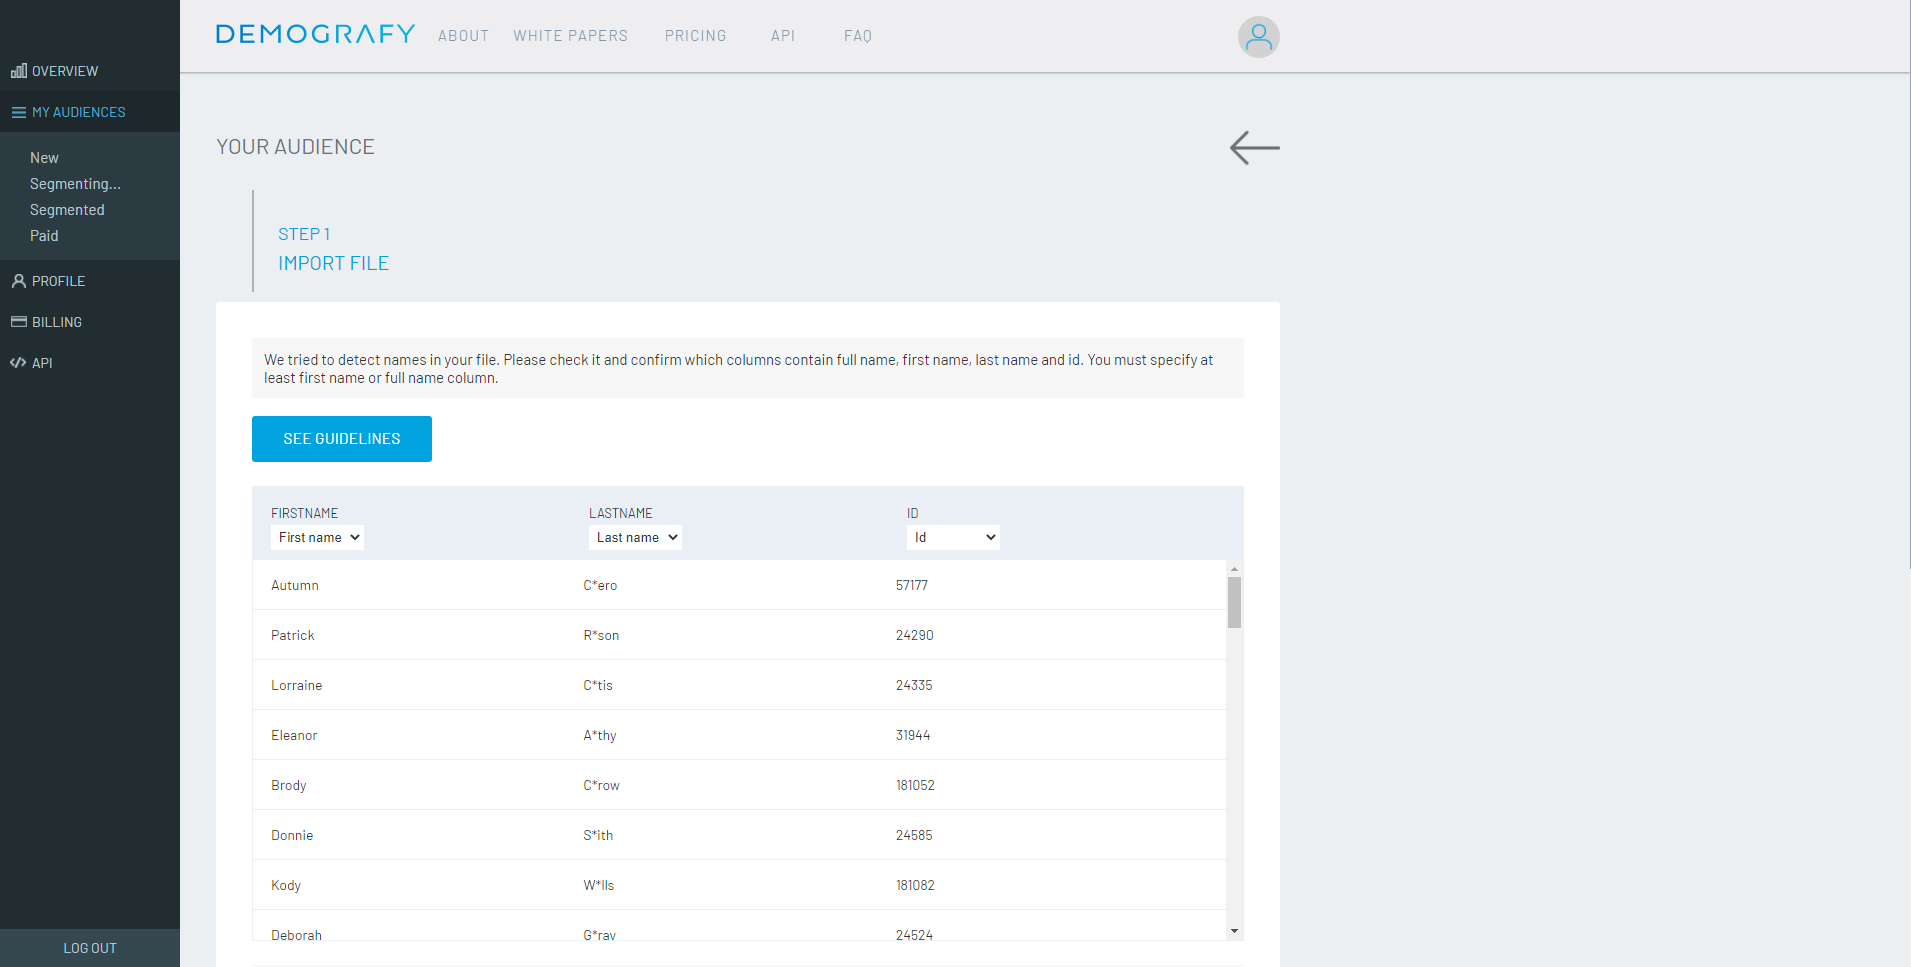Click the My Audiences list icon
Screen dimensions: 1911x967
(x=19, y=112)
